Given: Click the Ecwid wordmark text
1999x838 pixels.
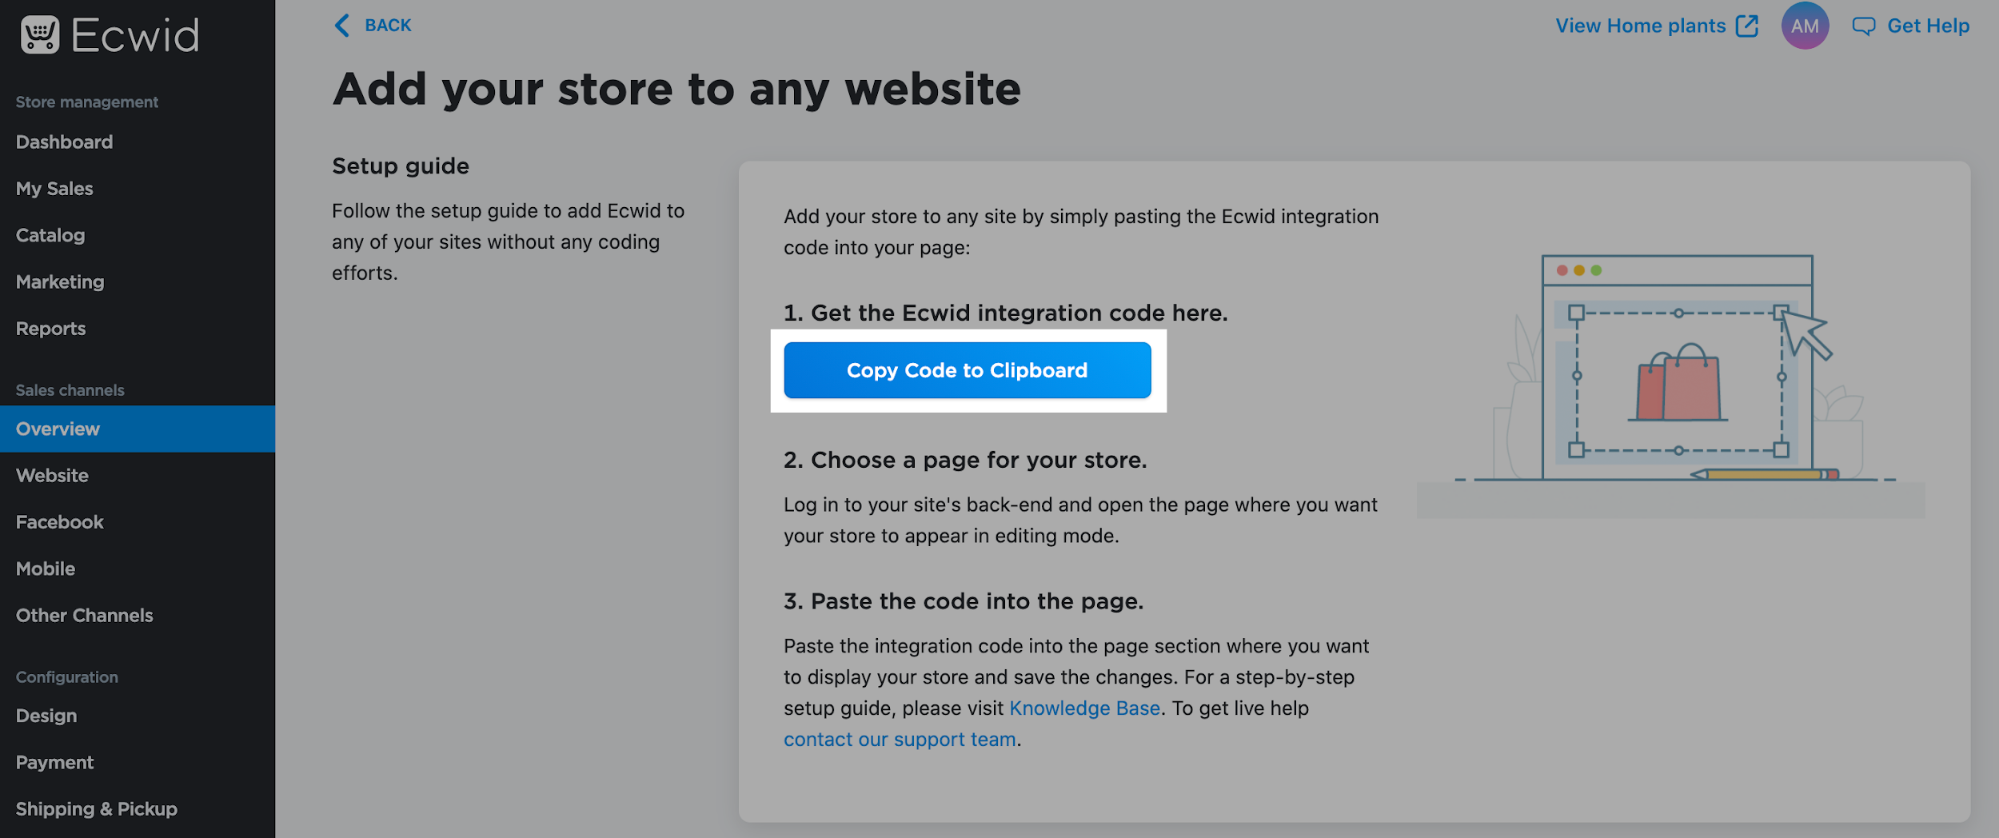Looking at the screenshot, I should click(x=135, y=36).
